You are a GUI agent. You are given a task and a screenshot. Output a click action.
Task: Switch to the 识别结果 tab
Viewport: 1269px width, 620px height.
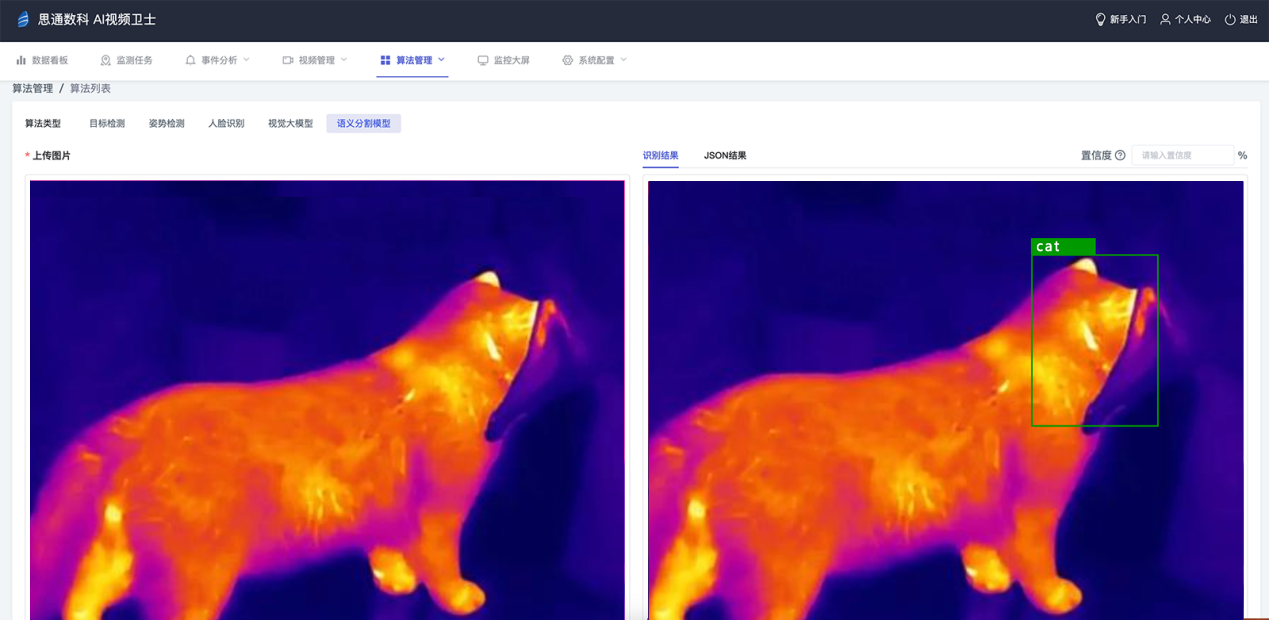pyautogui.click(x=660, y=155)
